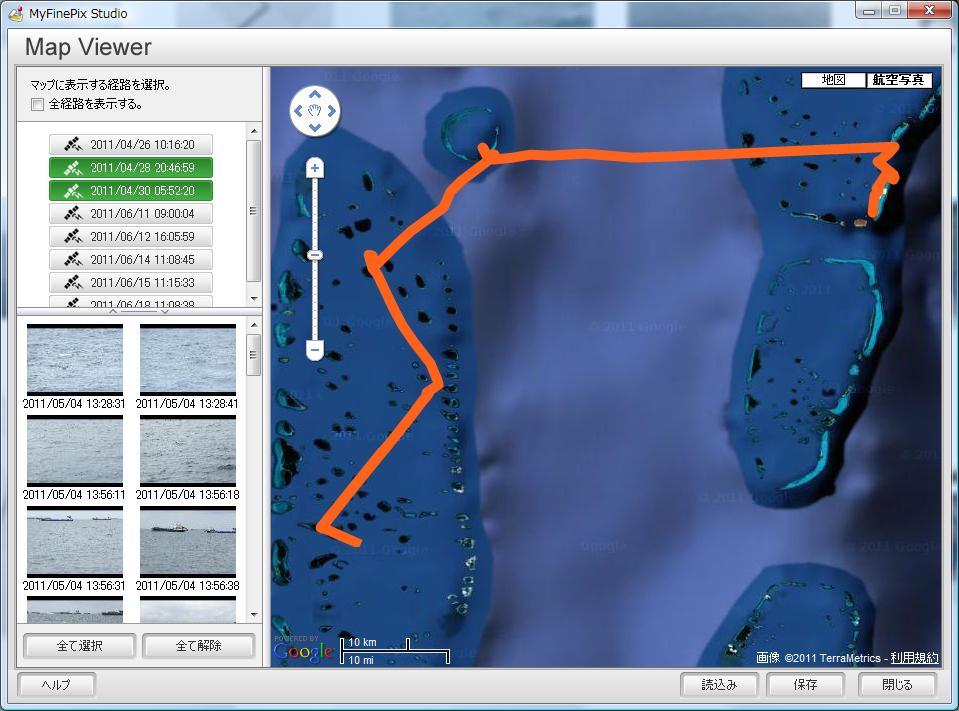Open the photo taken 2011/05/04 13:56:11
The image size is (959, 711).
(x=75, y=451)
